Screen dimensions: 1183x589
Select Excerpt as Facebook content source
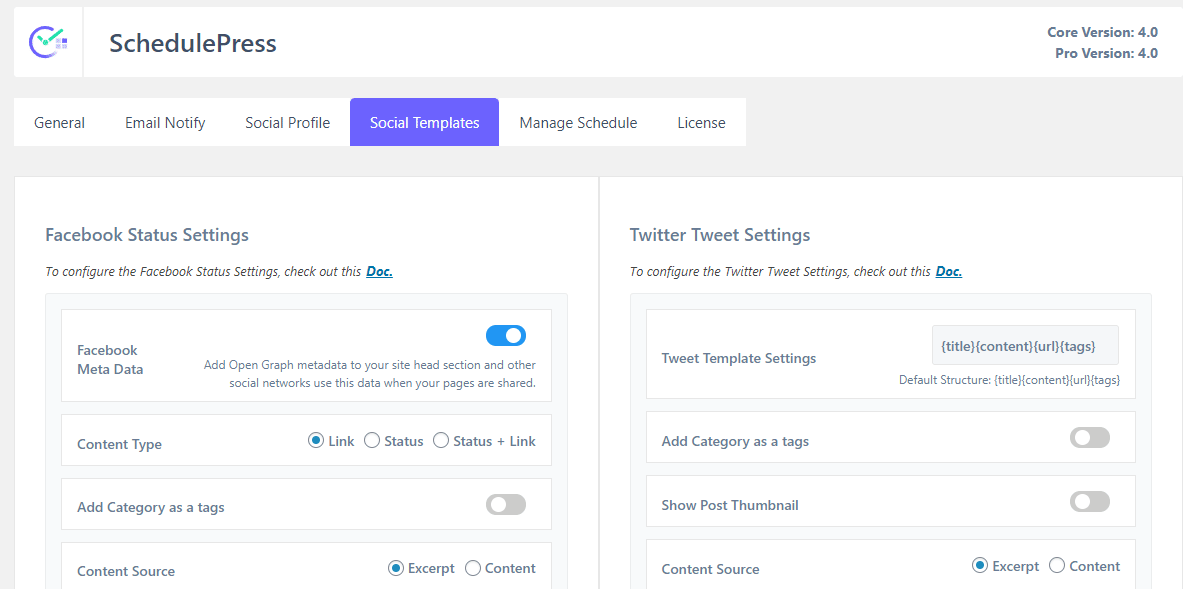coord(395,568)
